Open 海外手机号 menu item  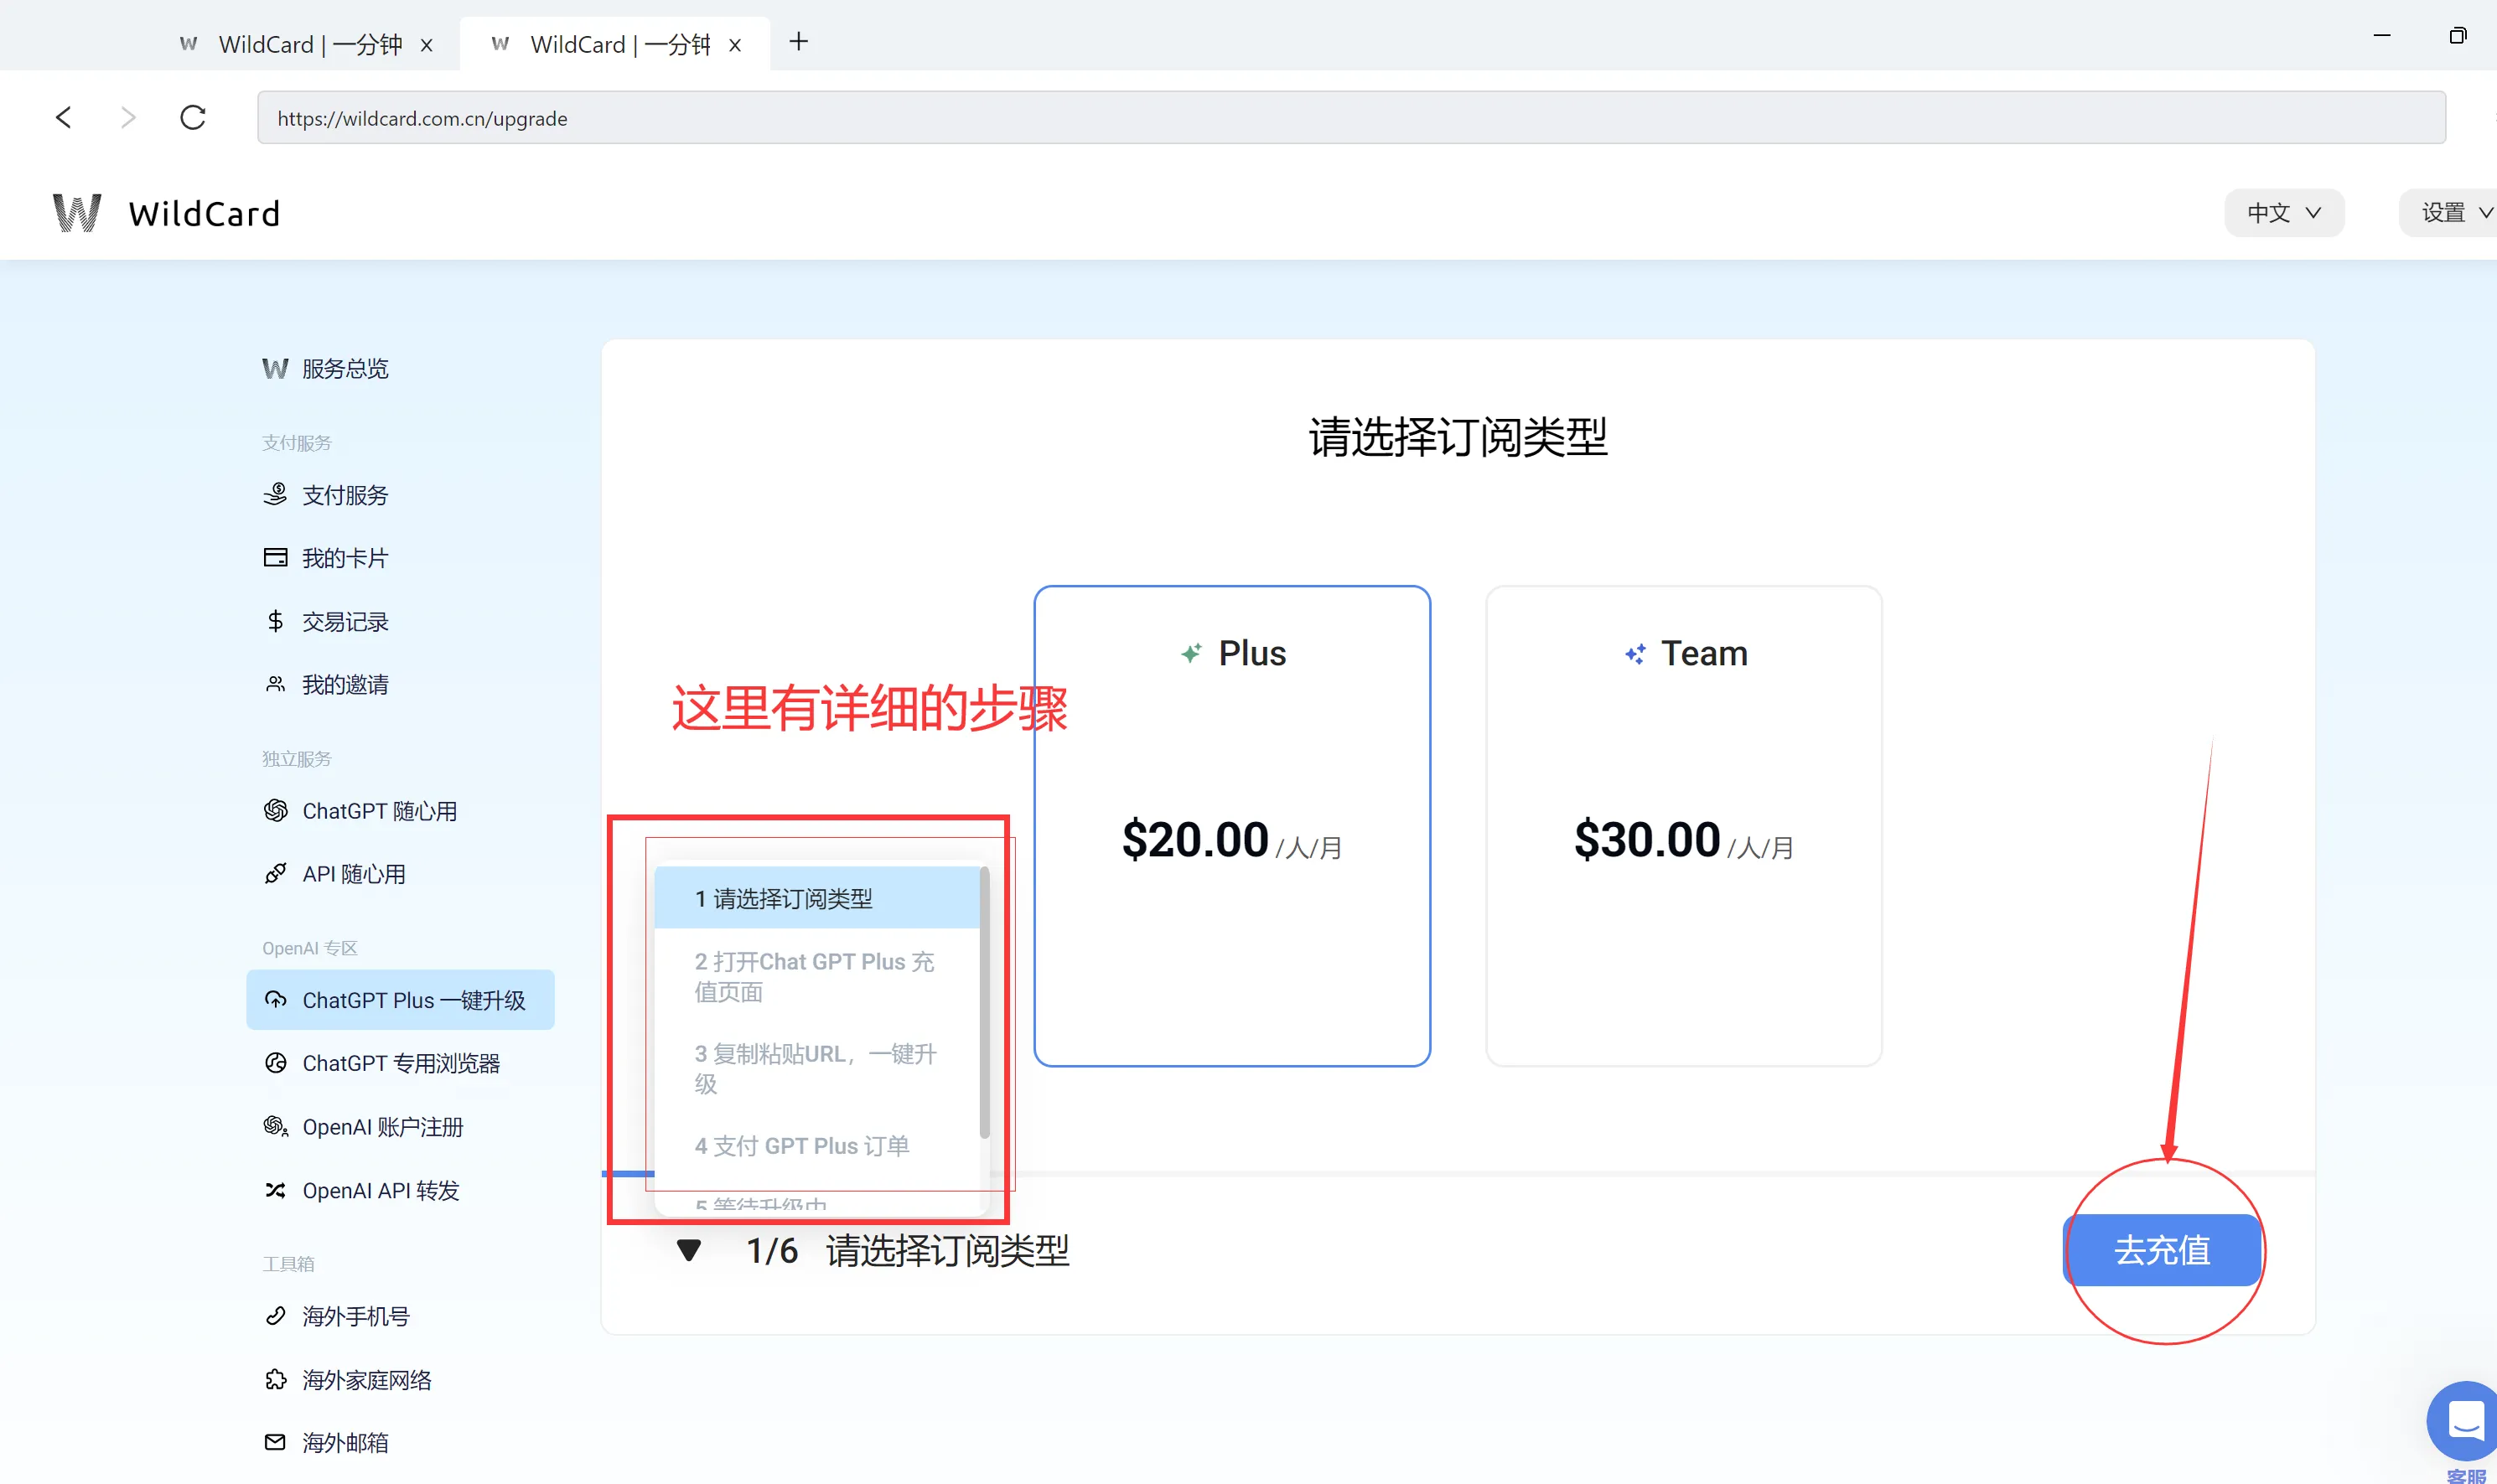[x=400, y=1316]
